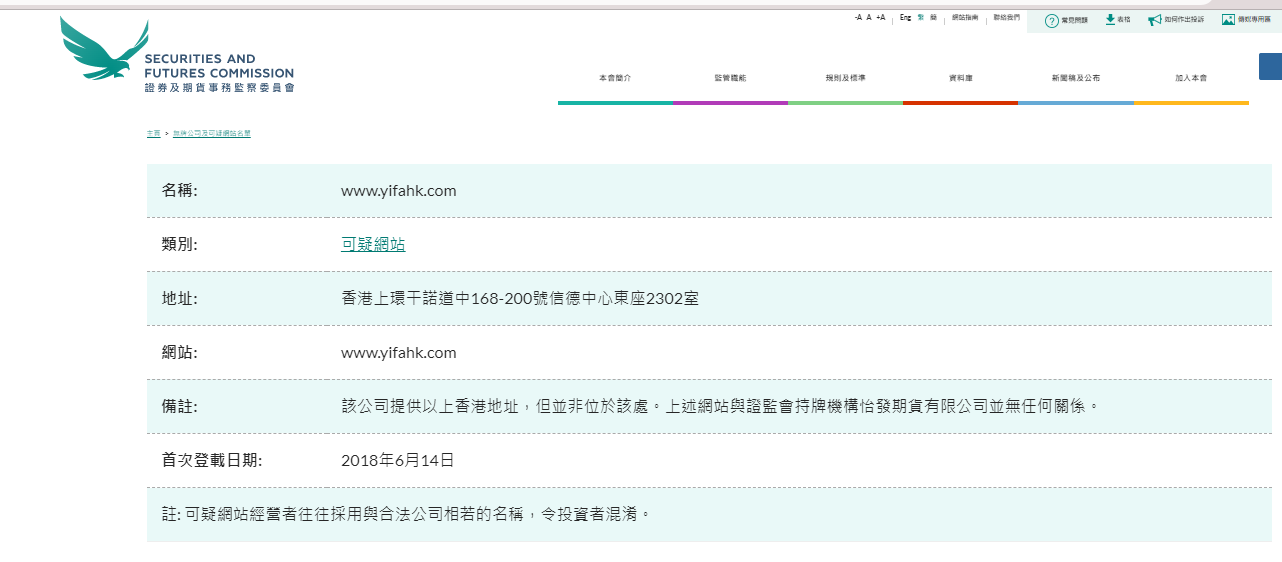Image resolution: width=1282 pixels, height=562 pixels.
Task: Switch to 簡 simplified Chinese
Action: tap(933, 18)
